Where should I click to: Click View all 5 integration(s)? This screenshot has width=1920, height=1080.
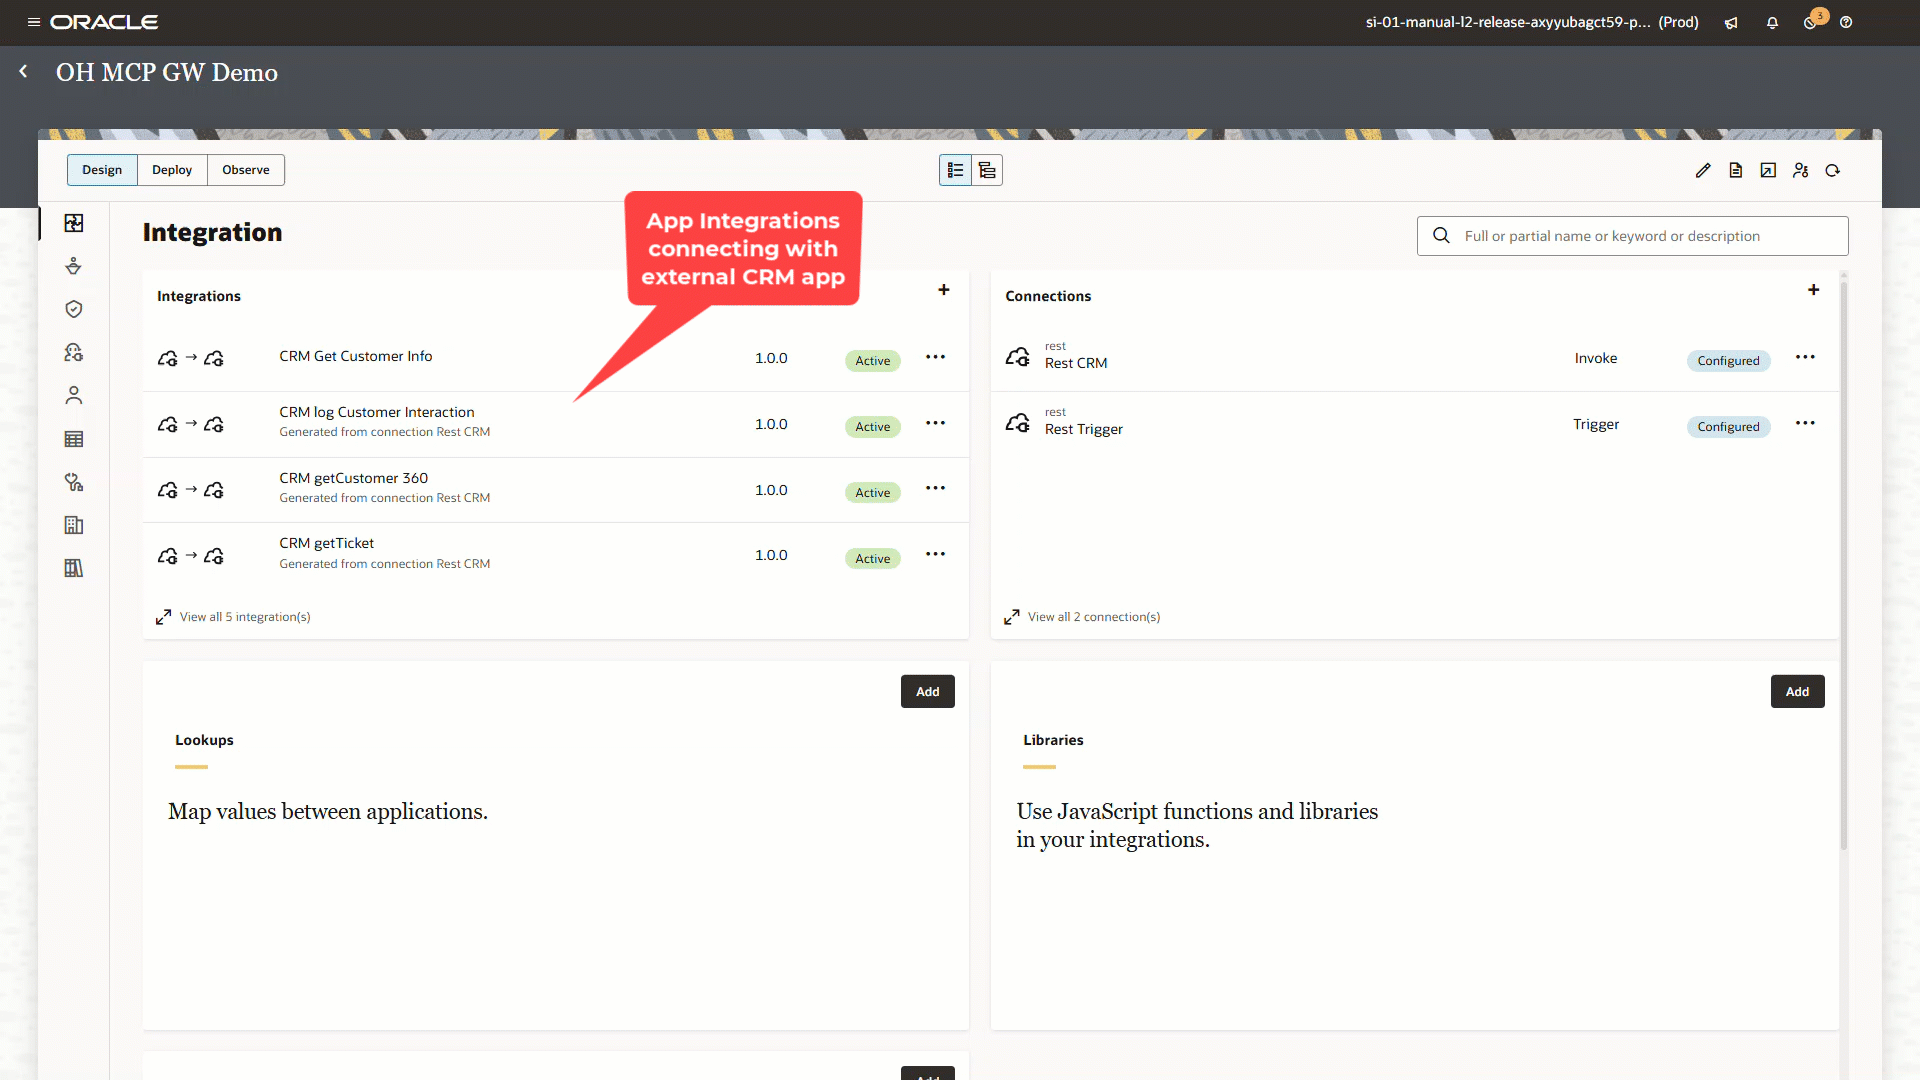pyautogui.click(x=245, y=617)
